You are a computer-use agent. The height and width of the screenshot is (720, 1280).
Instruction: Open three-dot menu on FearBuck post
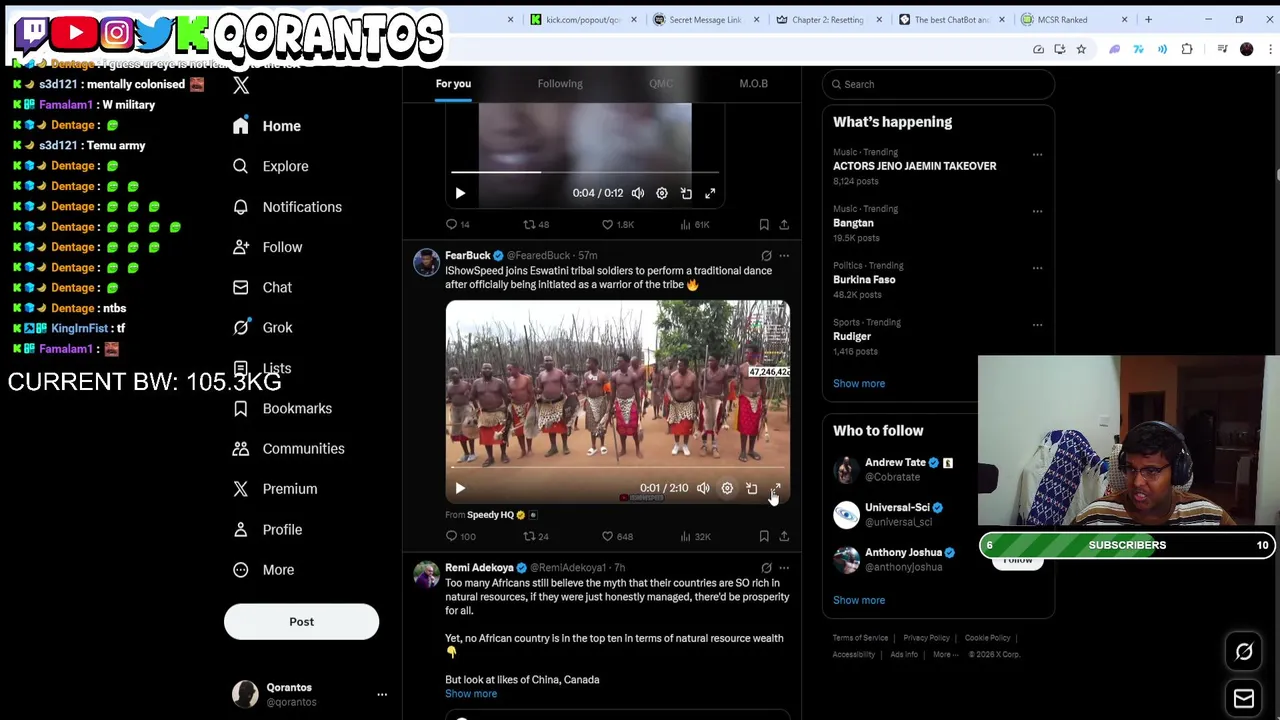pyautogui.click(x=784, y=256)
